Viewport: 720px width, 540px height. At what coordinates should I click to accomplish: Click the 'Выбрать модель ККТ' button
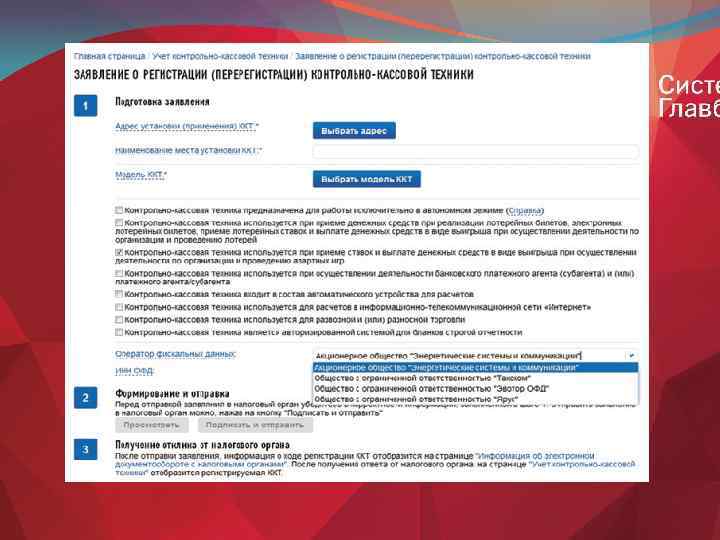click(x=366, y=179)
